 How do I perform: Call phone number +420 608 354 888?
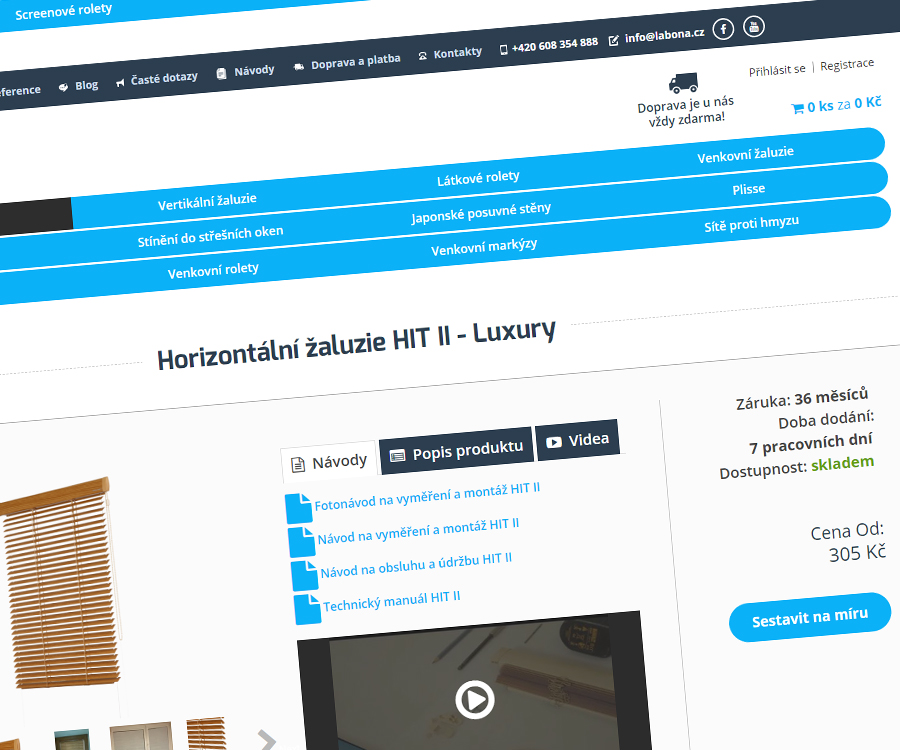pos(554,45)
